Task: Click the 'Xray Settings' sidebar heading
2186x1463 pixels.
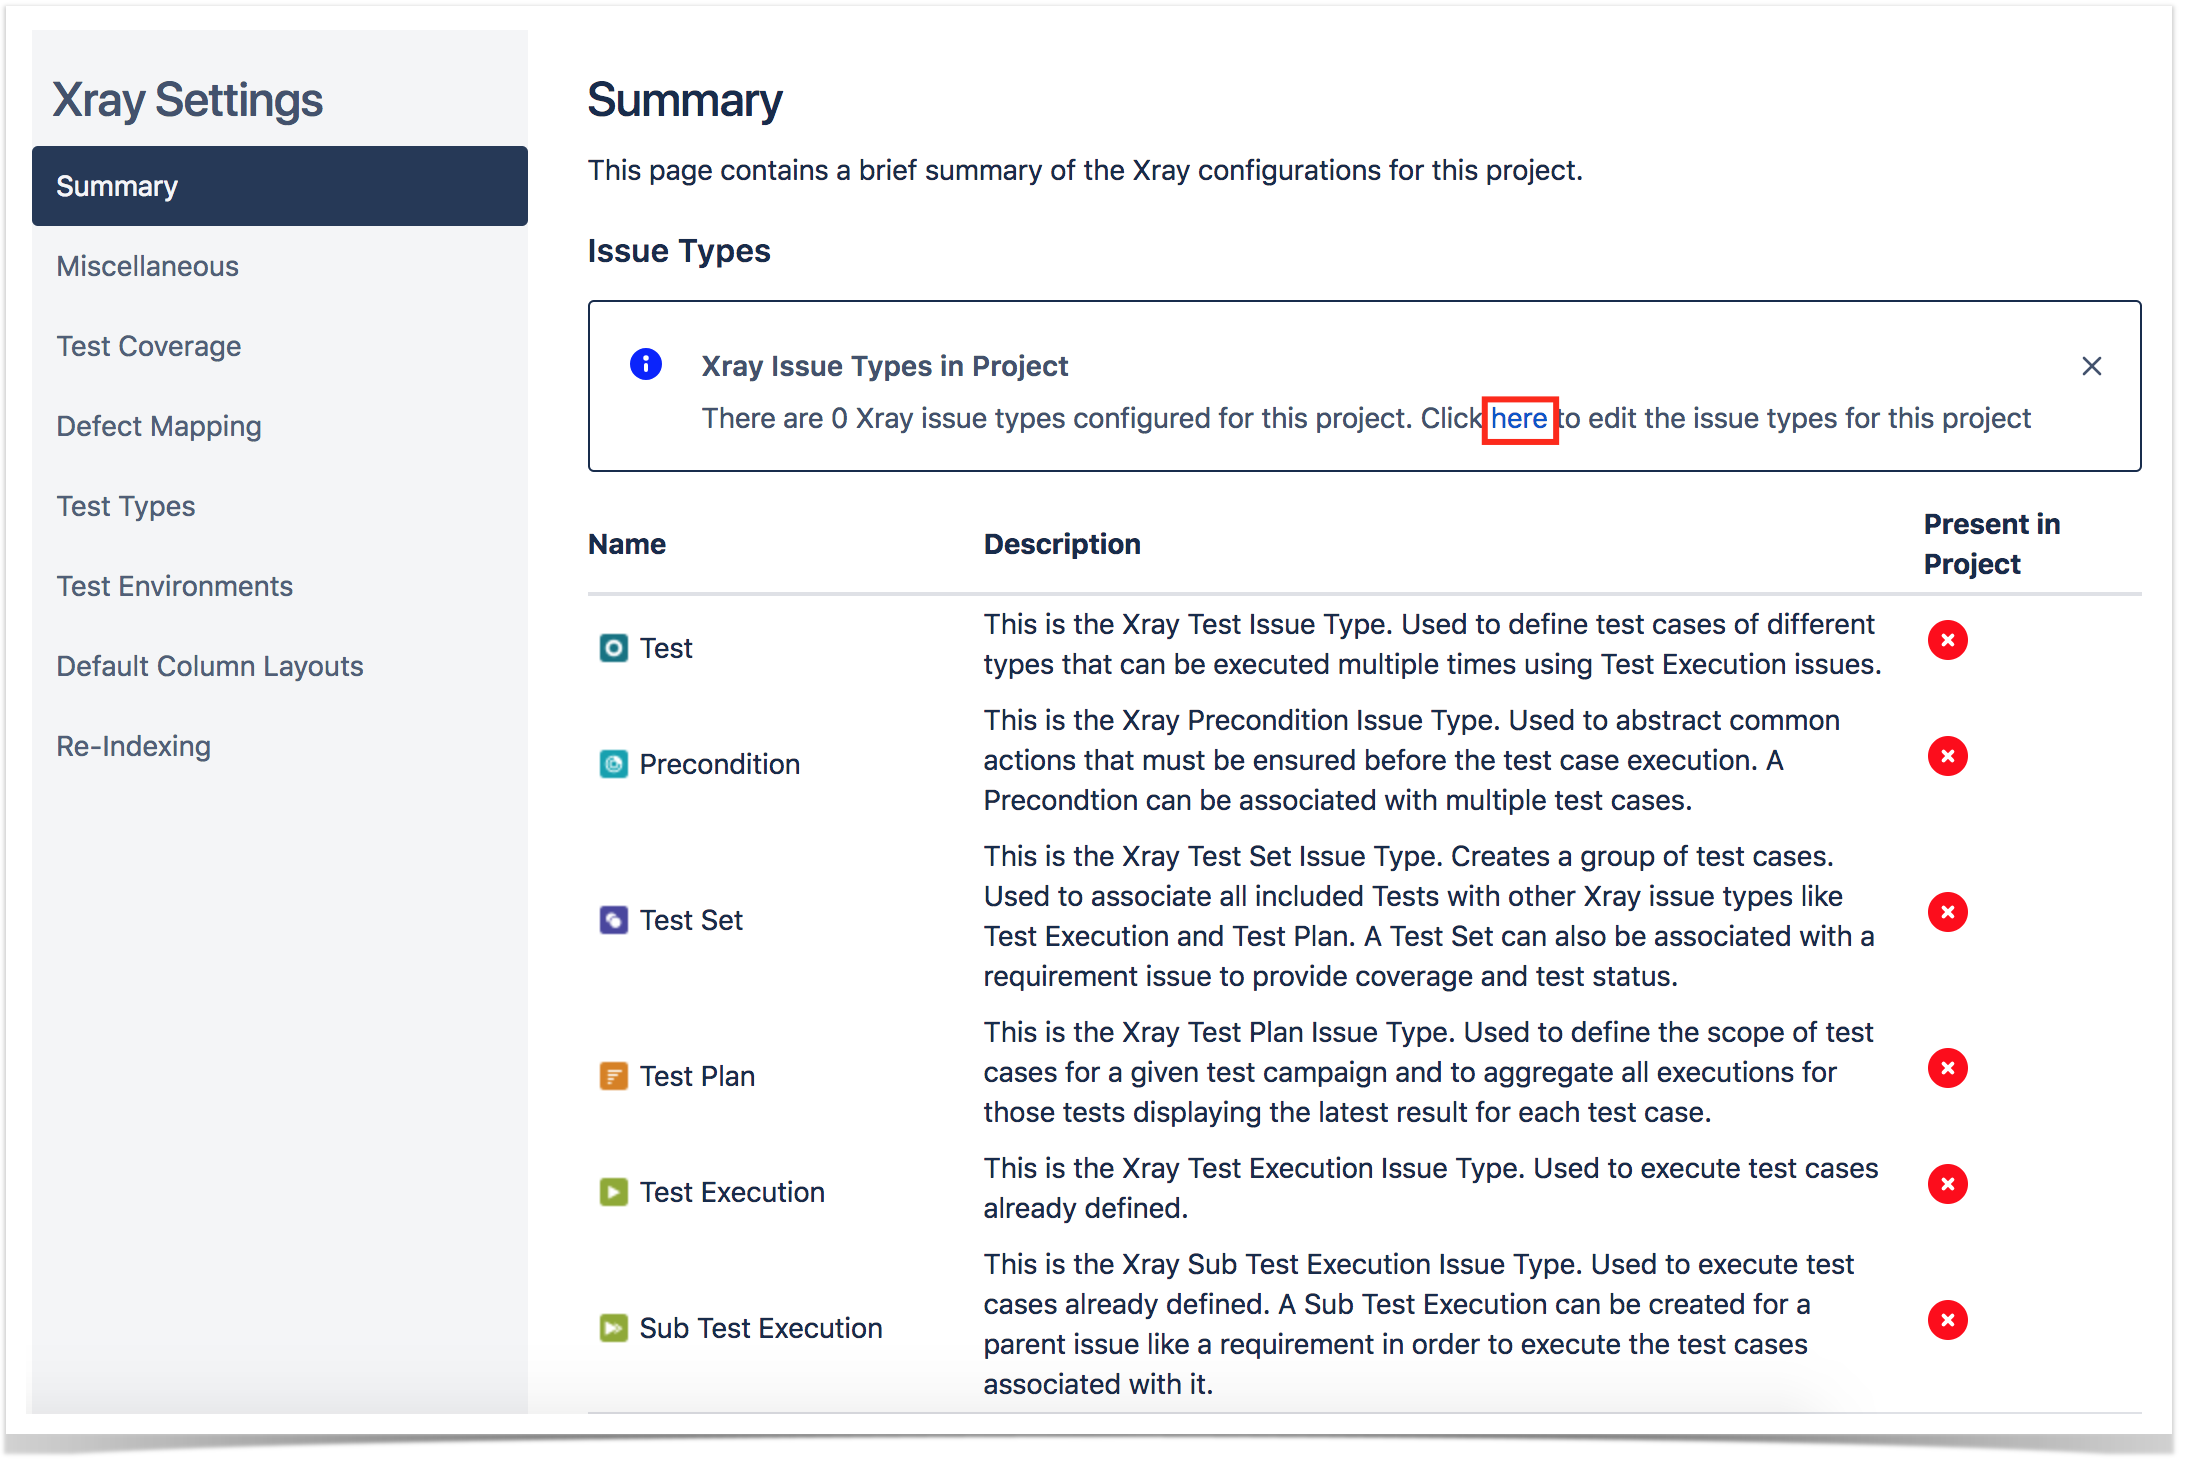Action: coord(187,100)
